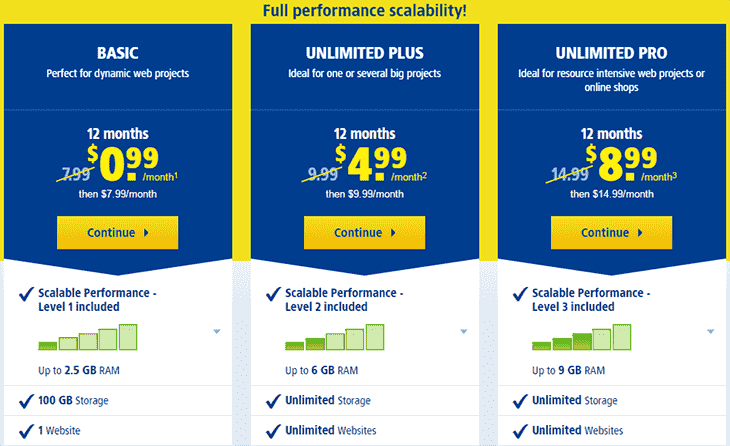This screenshot has height=446, width=730.
Task: Click the Continue button for UNLIMITED PLUS
Action: [x=365, y=232]
